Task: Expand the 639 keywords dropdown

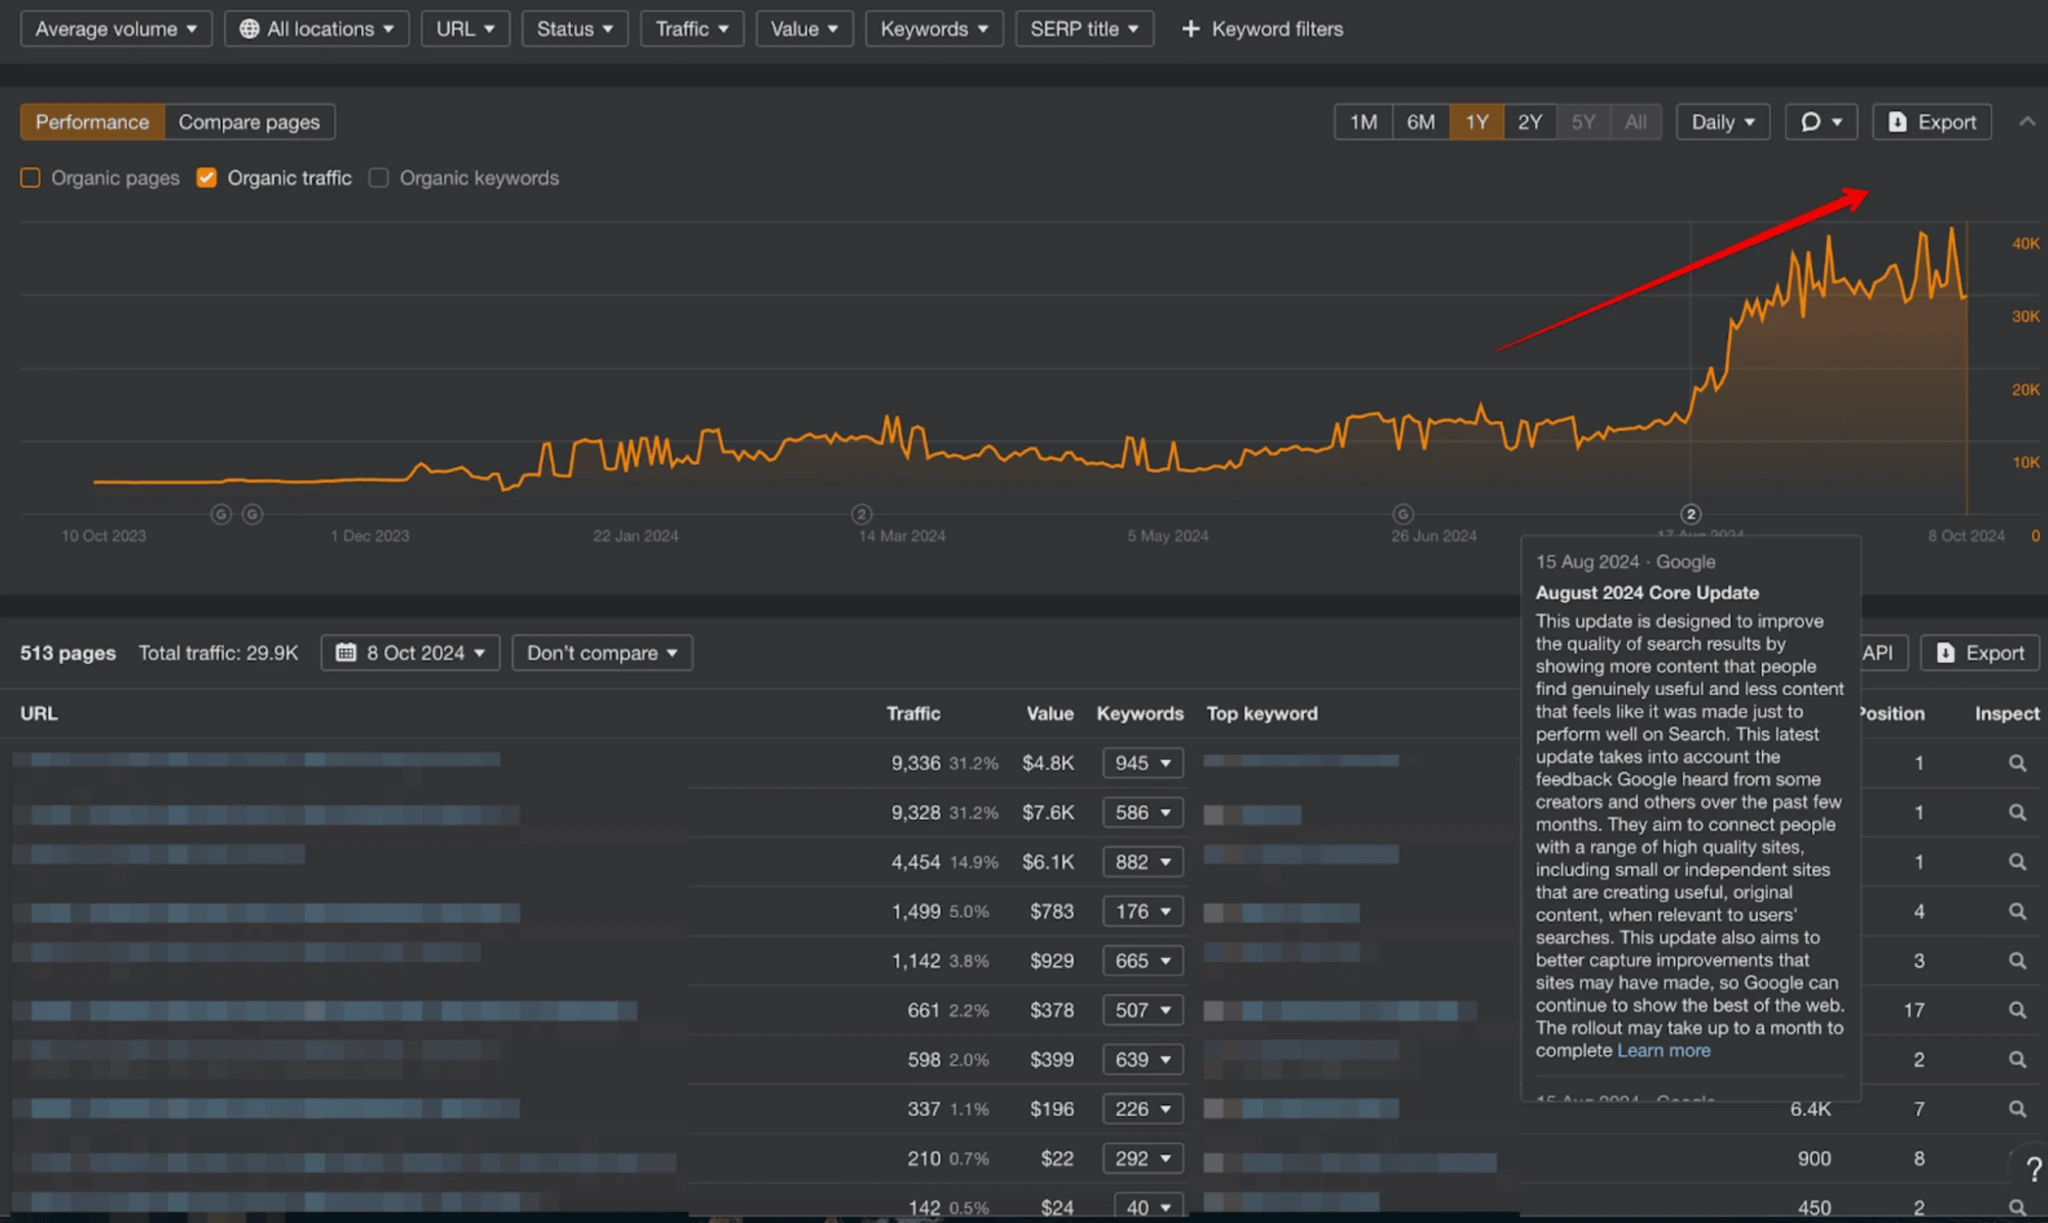Action: click(1143, 1059)
